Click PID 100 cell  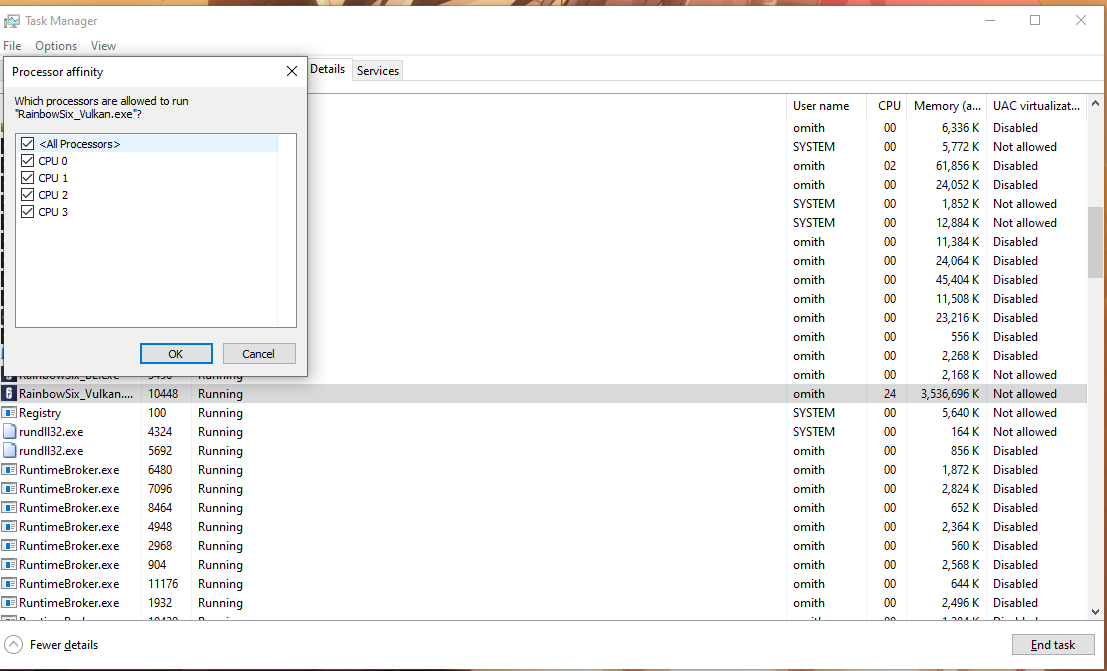coord(157,413)
